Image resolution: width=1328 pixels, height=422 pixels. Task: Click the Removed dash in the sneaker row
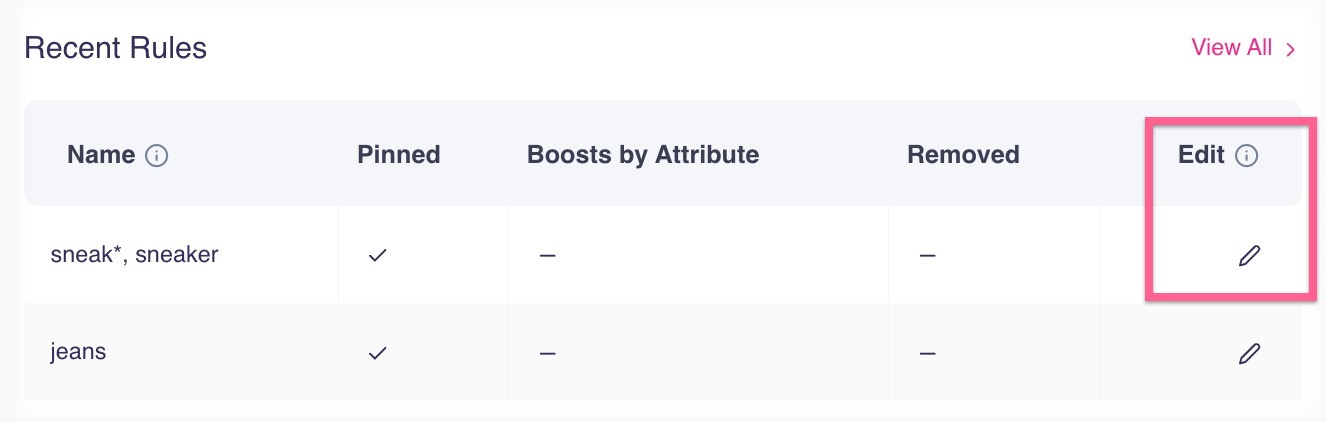927,255
